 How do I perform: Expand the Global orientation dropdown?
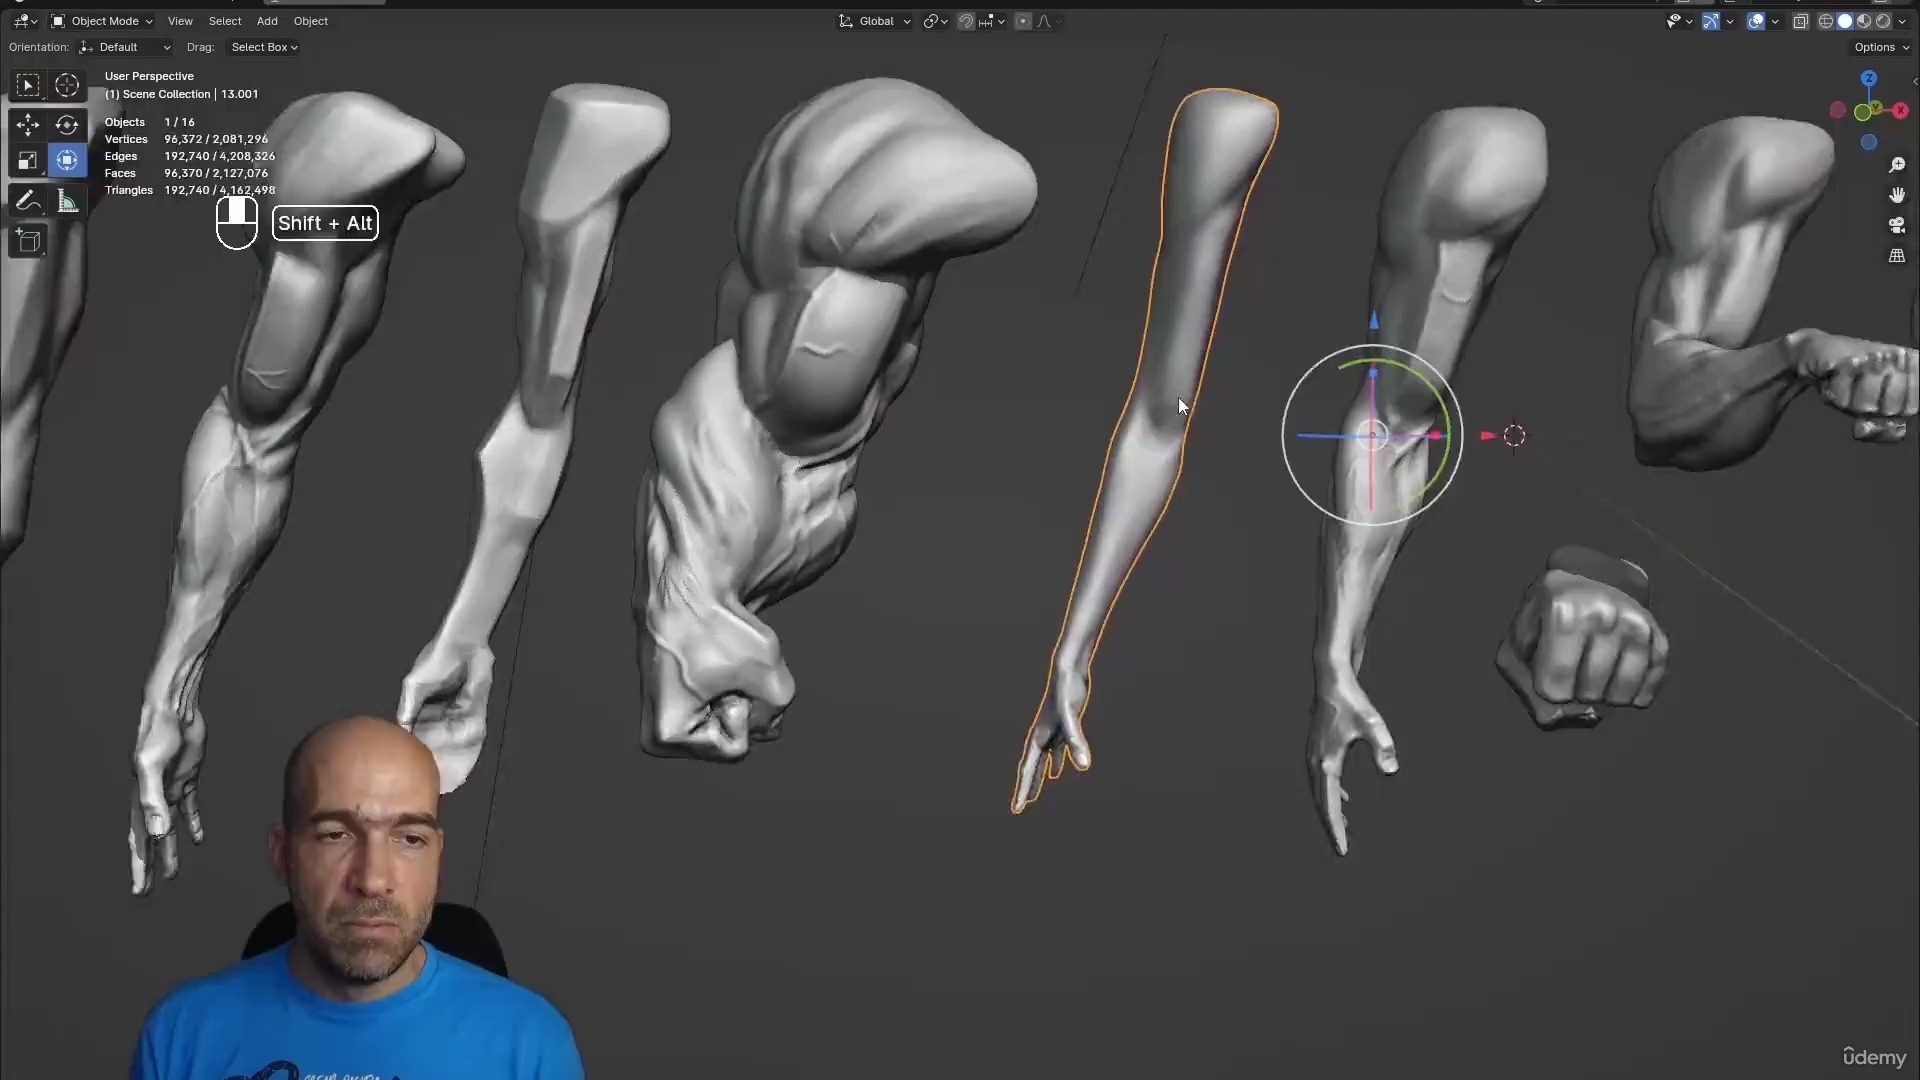click(876, 21)
